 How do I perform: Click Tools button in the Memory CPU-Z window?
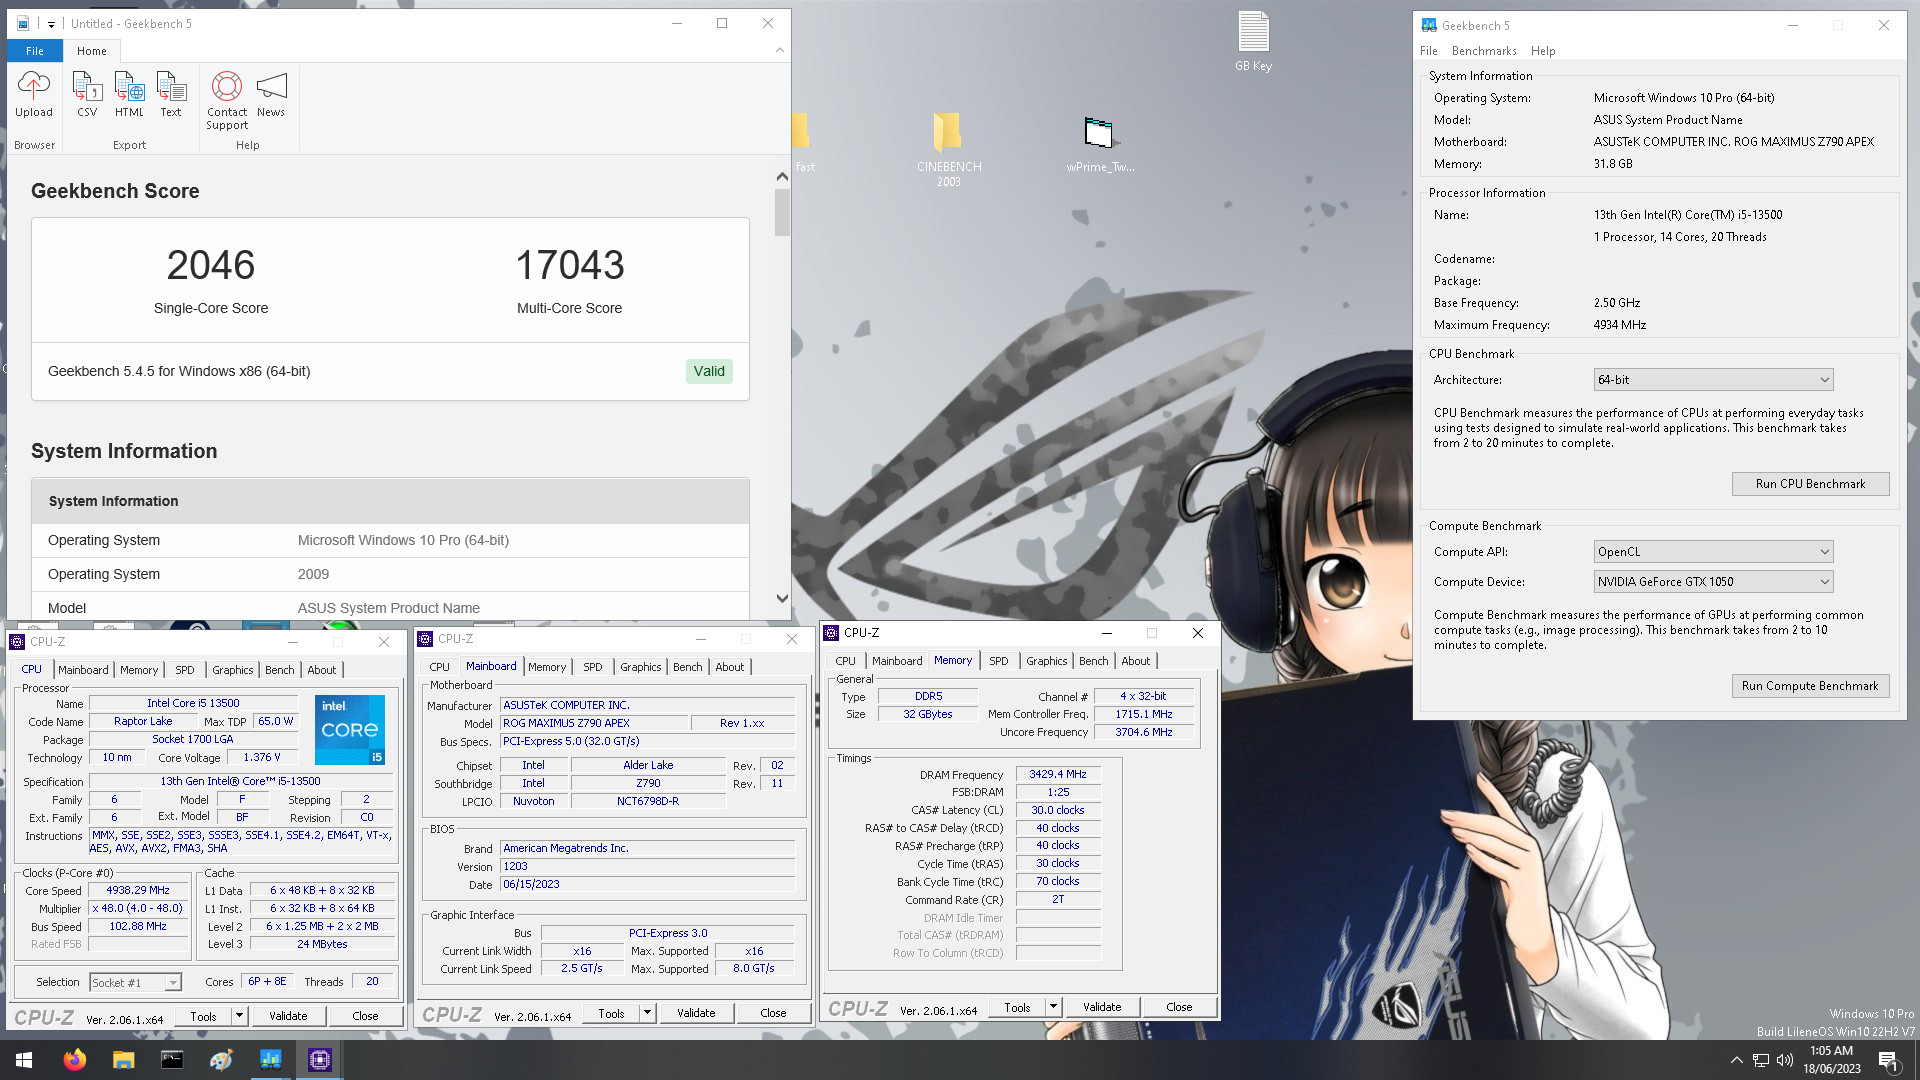point(1017,1007)
